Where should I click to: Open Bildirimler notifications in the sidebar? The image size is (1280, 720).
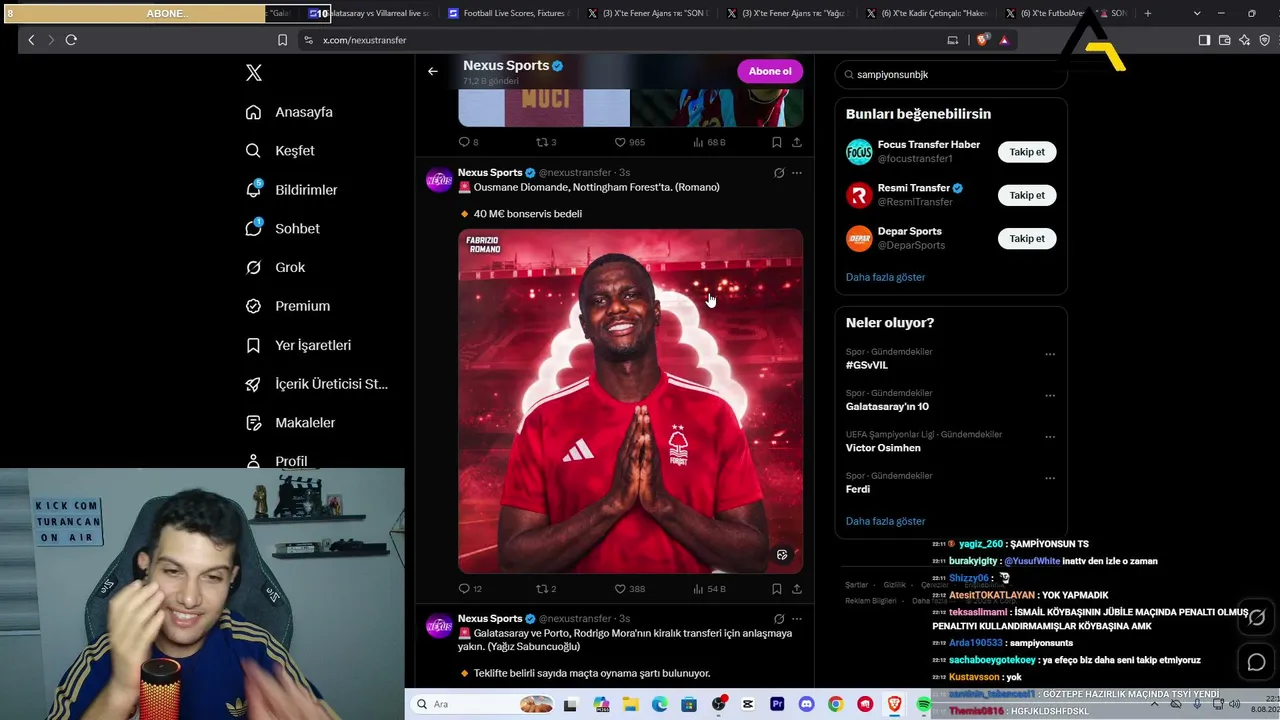[x=291, y=190]
